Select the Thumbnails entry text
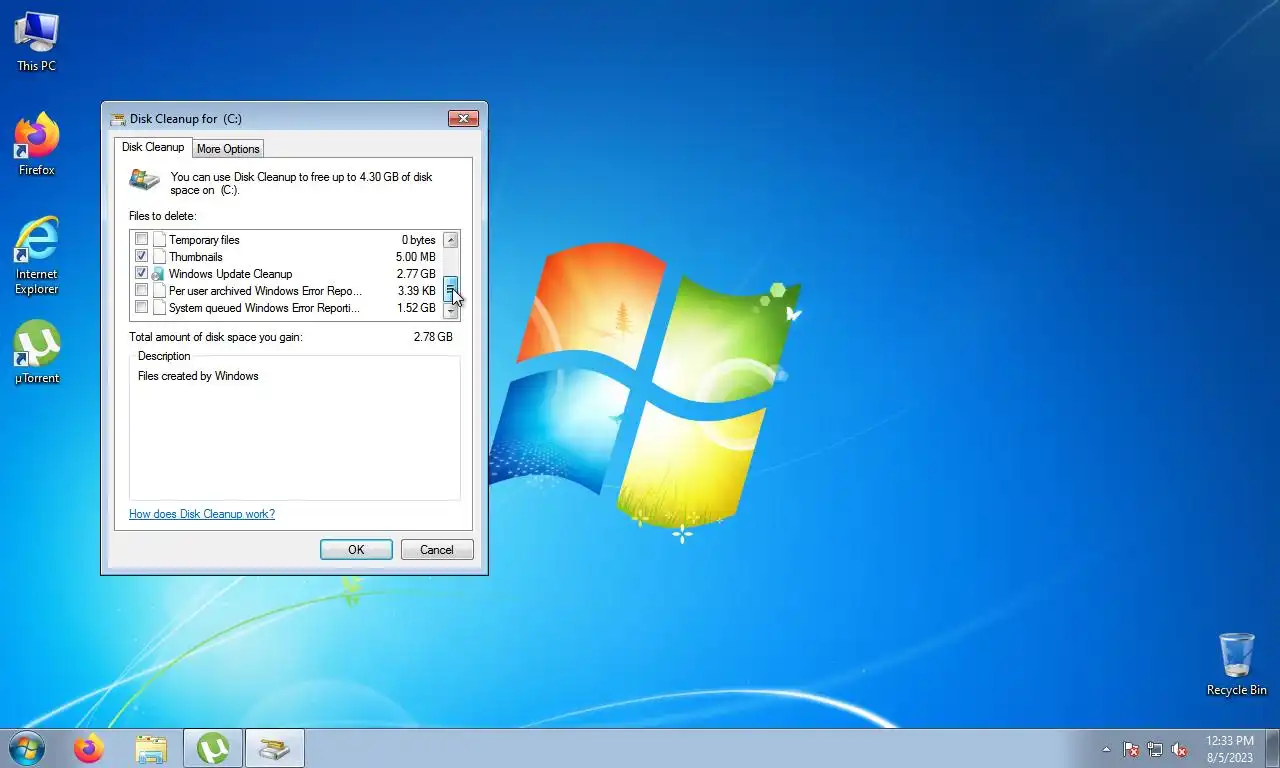This screenshot has height=768, width=1280. point(196,257)
